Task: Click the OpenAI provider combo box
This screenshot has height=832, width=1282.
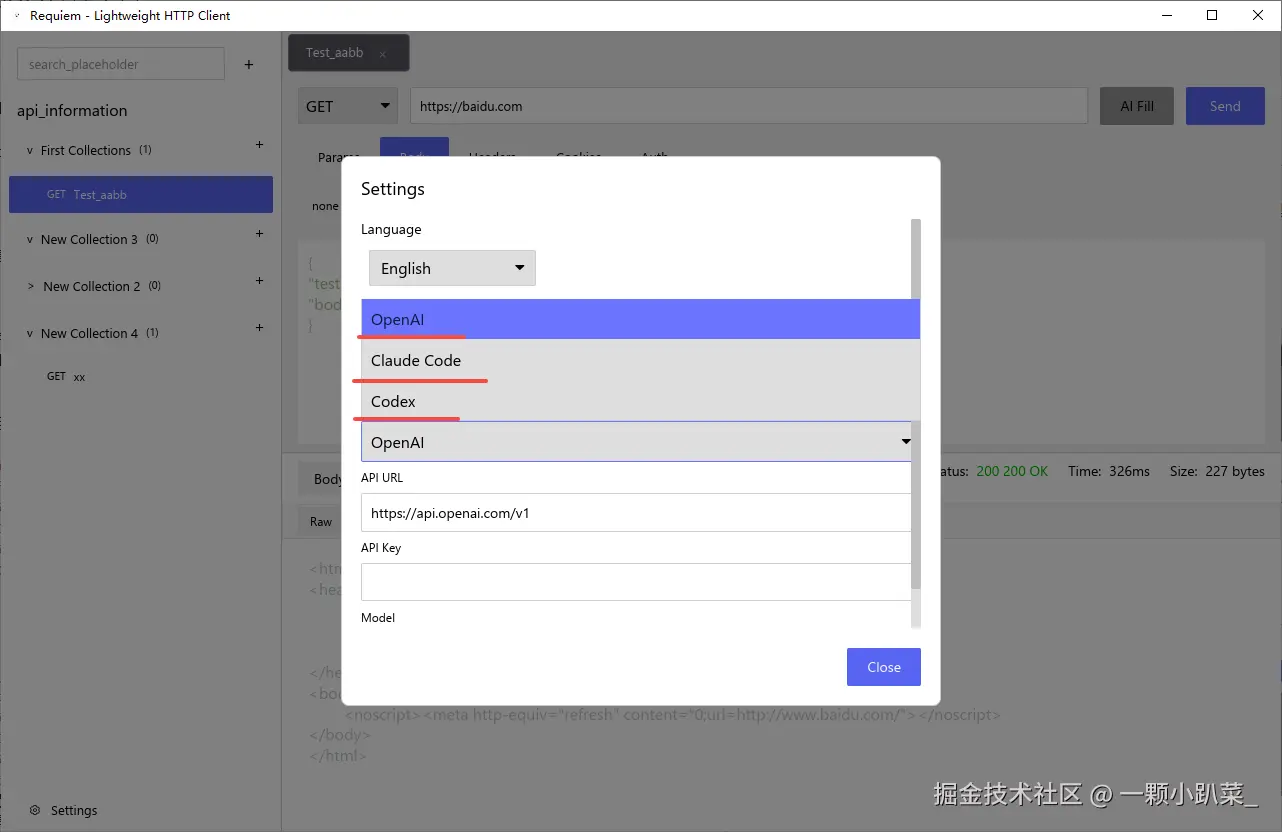Action: [x=636, y=442]
